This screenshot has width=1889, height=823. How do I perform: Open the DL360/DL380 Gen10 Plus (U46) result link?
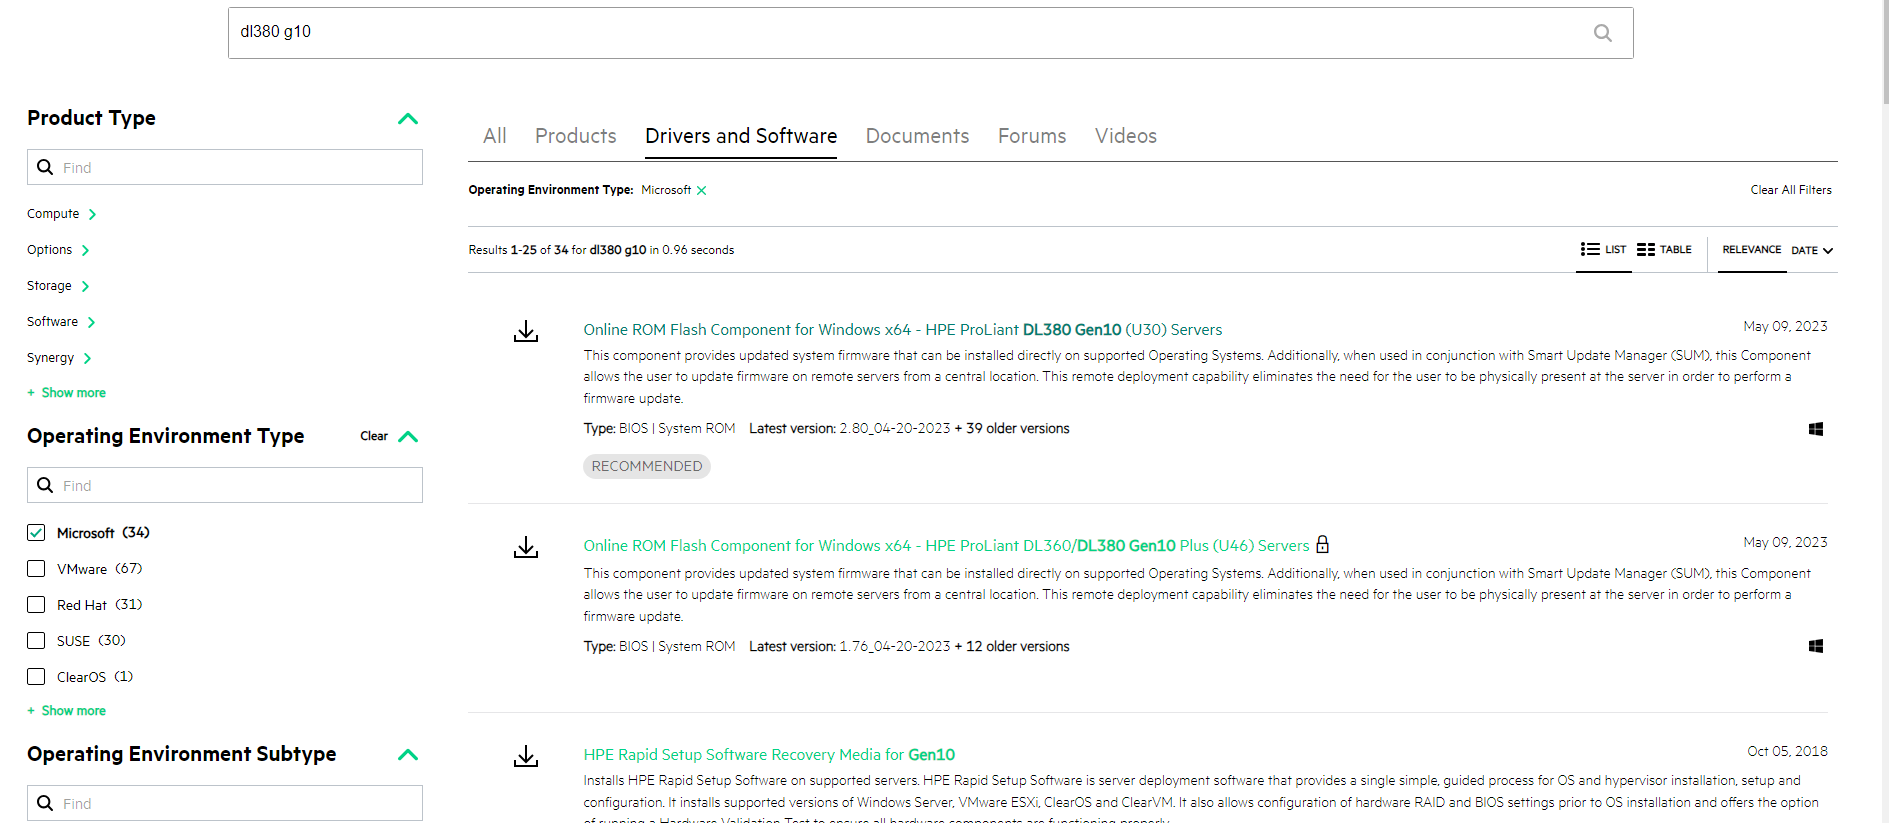point(946,546)
